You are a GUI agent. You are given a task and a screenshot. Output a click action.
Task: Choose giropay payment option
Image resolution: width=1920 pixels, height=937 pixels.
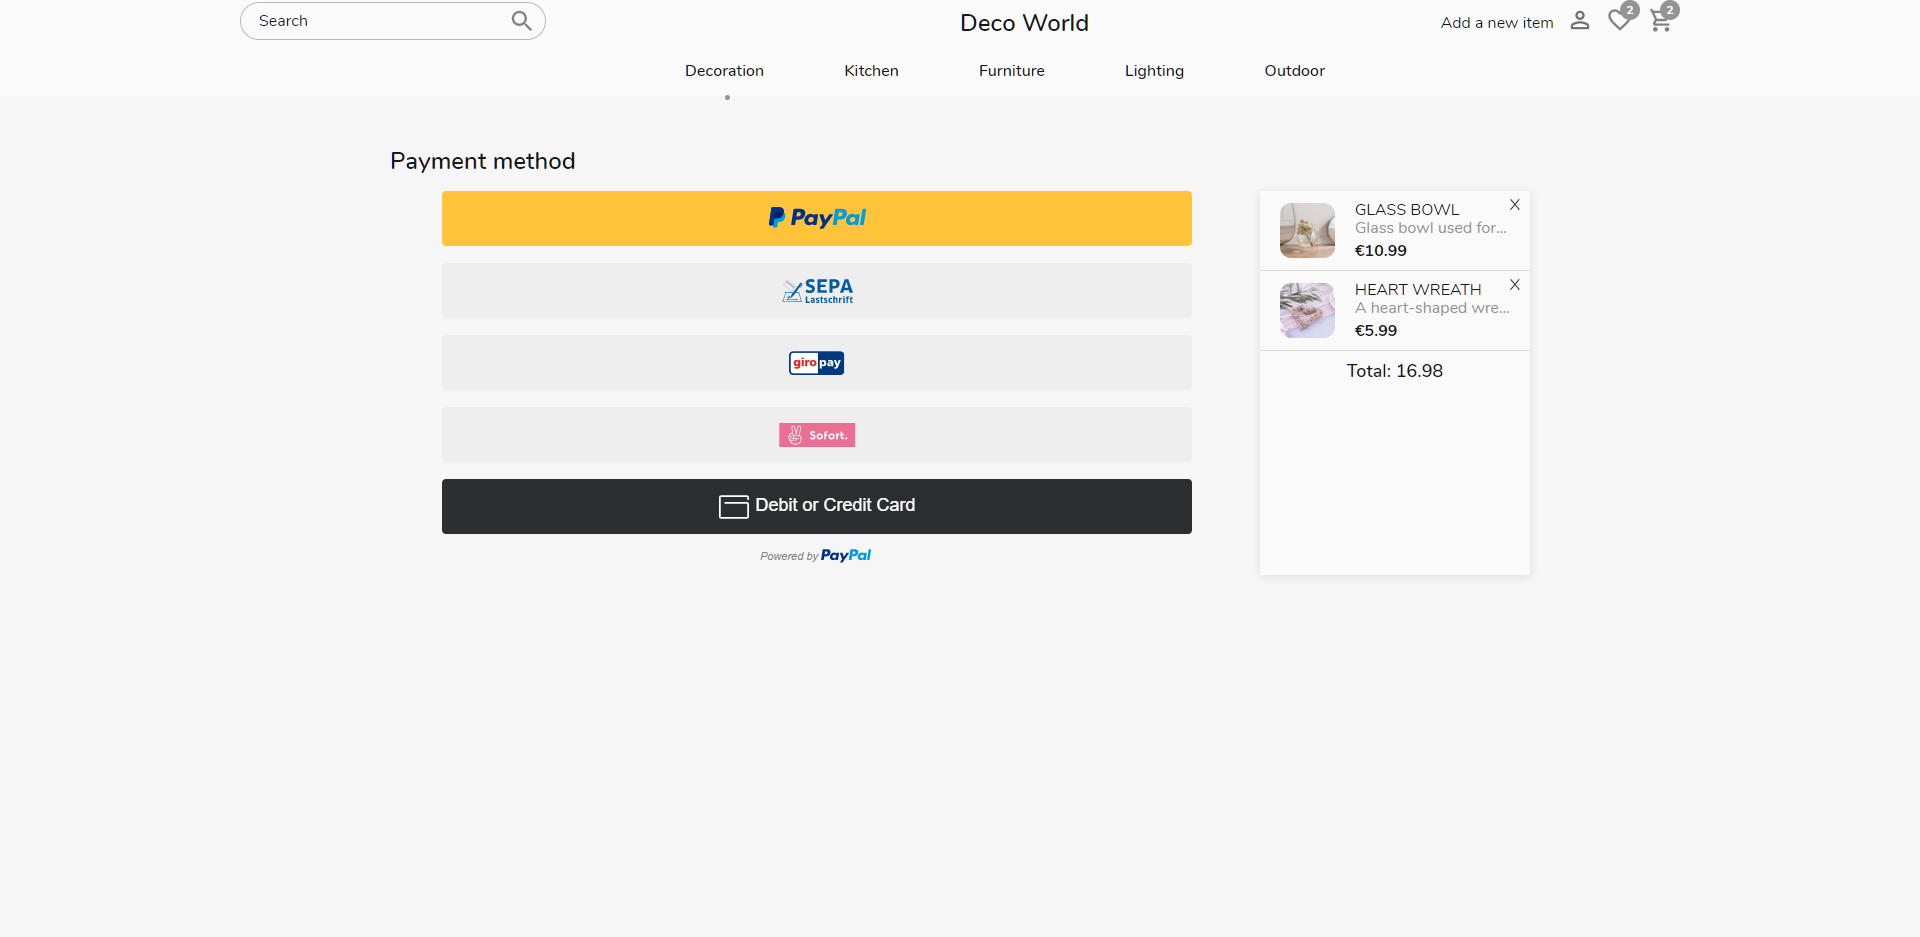817,362
